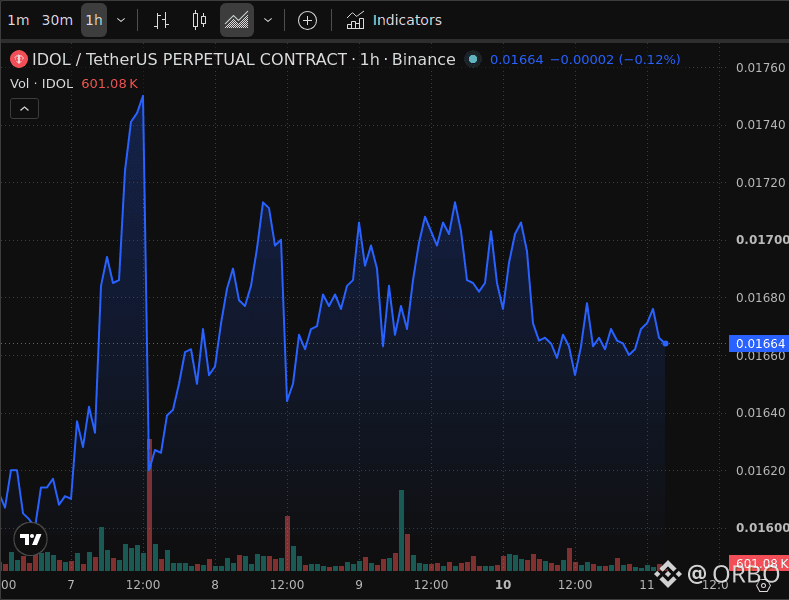This screenshot has height=600, width=789.
Task: Click the IDOL / TetherUS PERPETUAL CONTRACT title
Action: click(x=190, y=59)
